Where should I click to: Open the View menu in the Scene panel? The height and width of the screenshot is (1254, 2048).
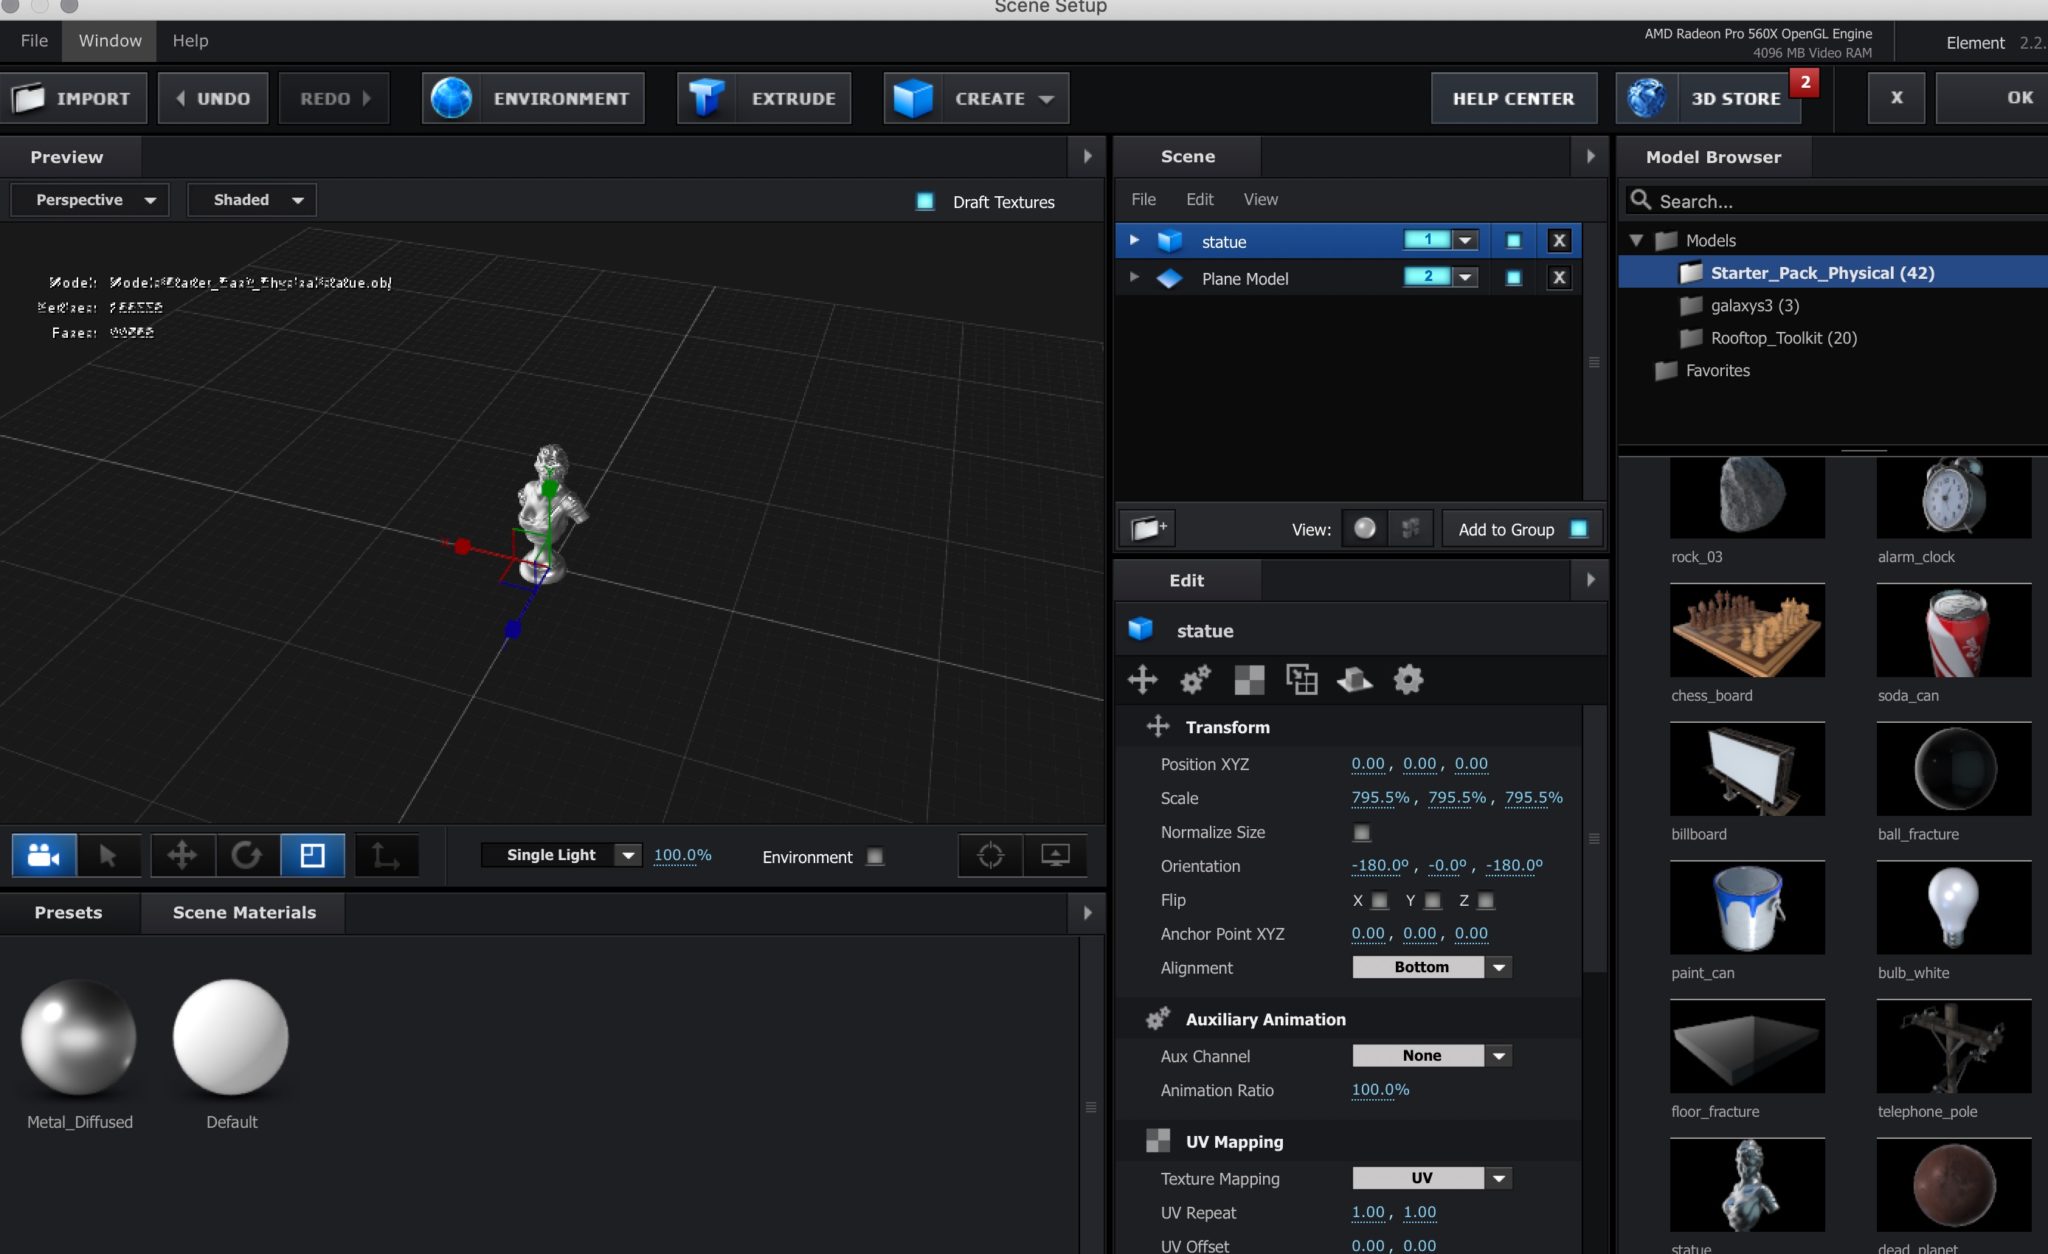click(1260, 199)
